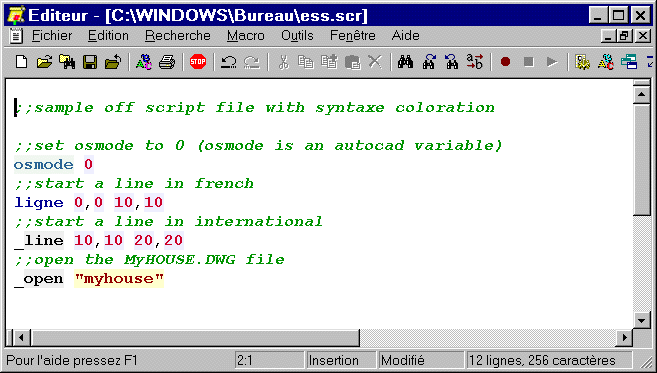
Task: Stop macro recording square button
Action: tap(529, 62)
